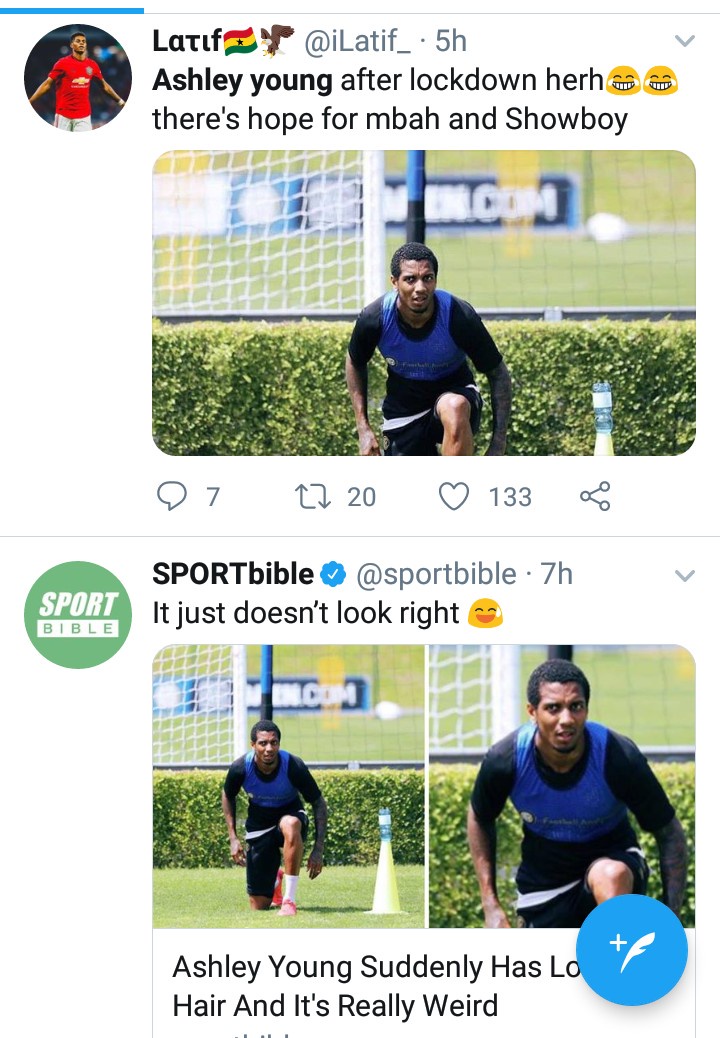Open the @sportbible handle
The height and width of the screenshot is (1038, 720).
(x=436, y=574)
